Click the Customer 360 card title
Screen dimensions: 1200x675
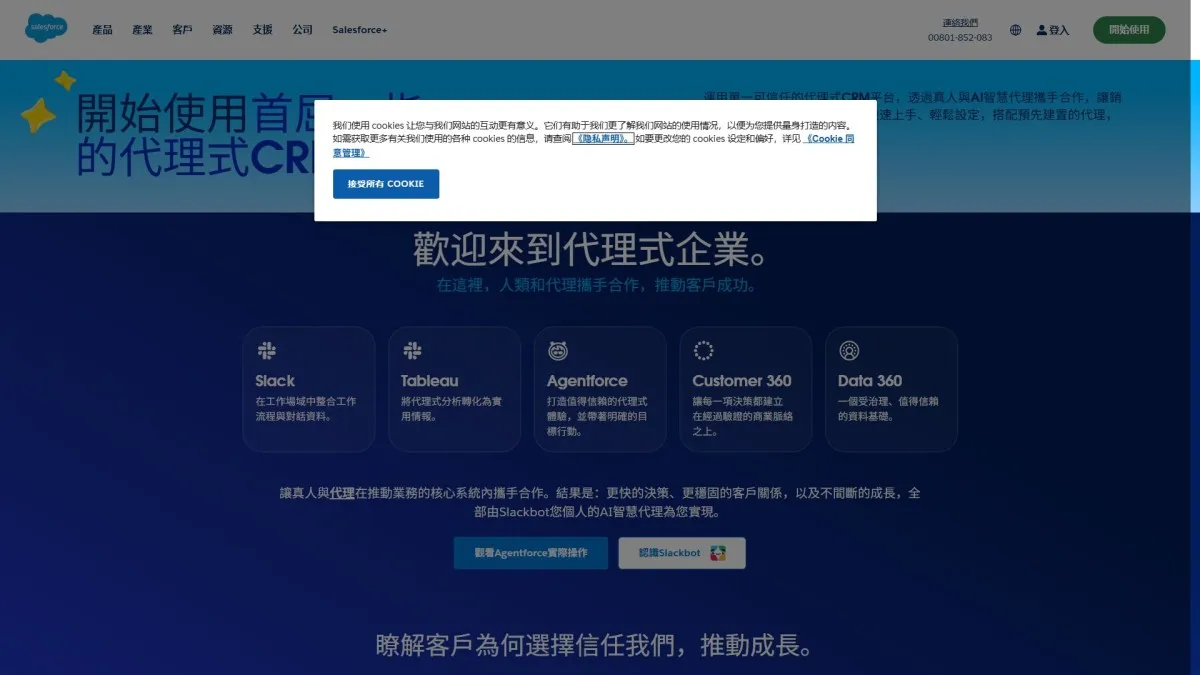tap(742, 381)
